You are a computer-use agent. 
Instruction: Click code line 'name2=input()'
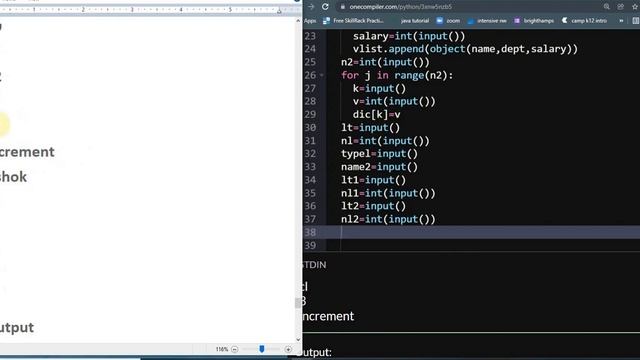pyautogui.click(x=380, y=167)
